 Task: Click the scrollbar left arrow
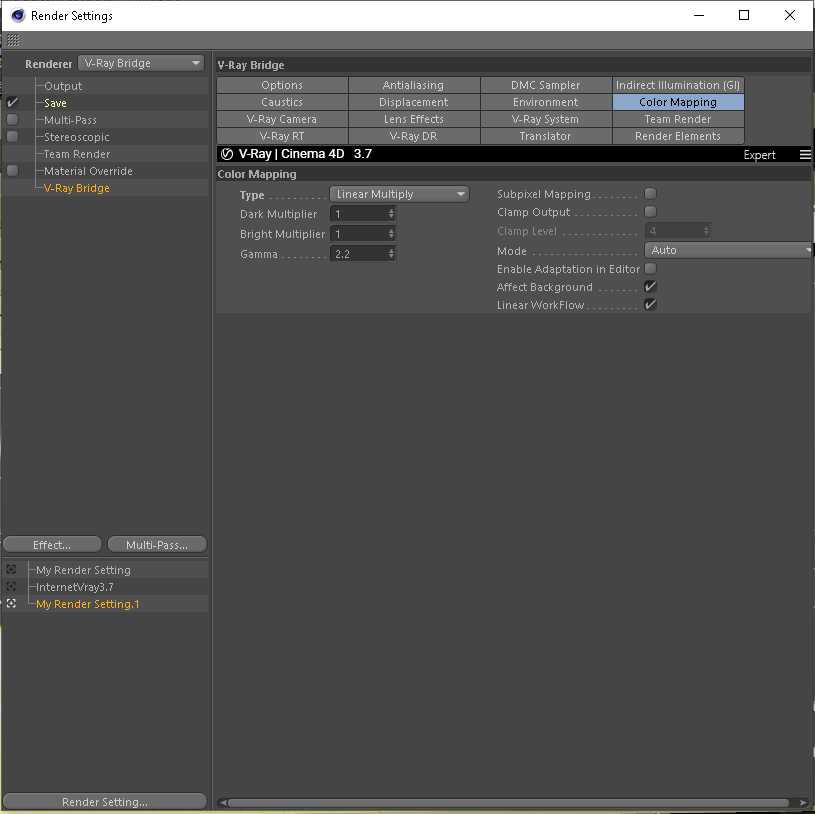click(222, 803)
